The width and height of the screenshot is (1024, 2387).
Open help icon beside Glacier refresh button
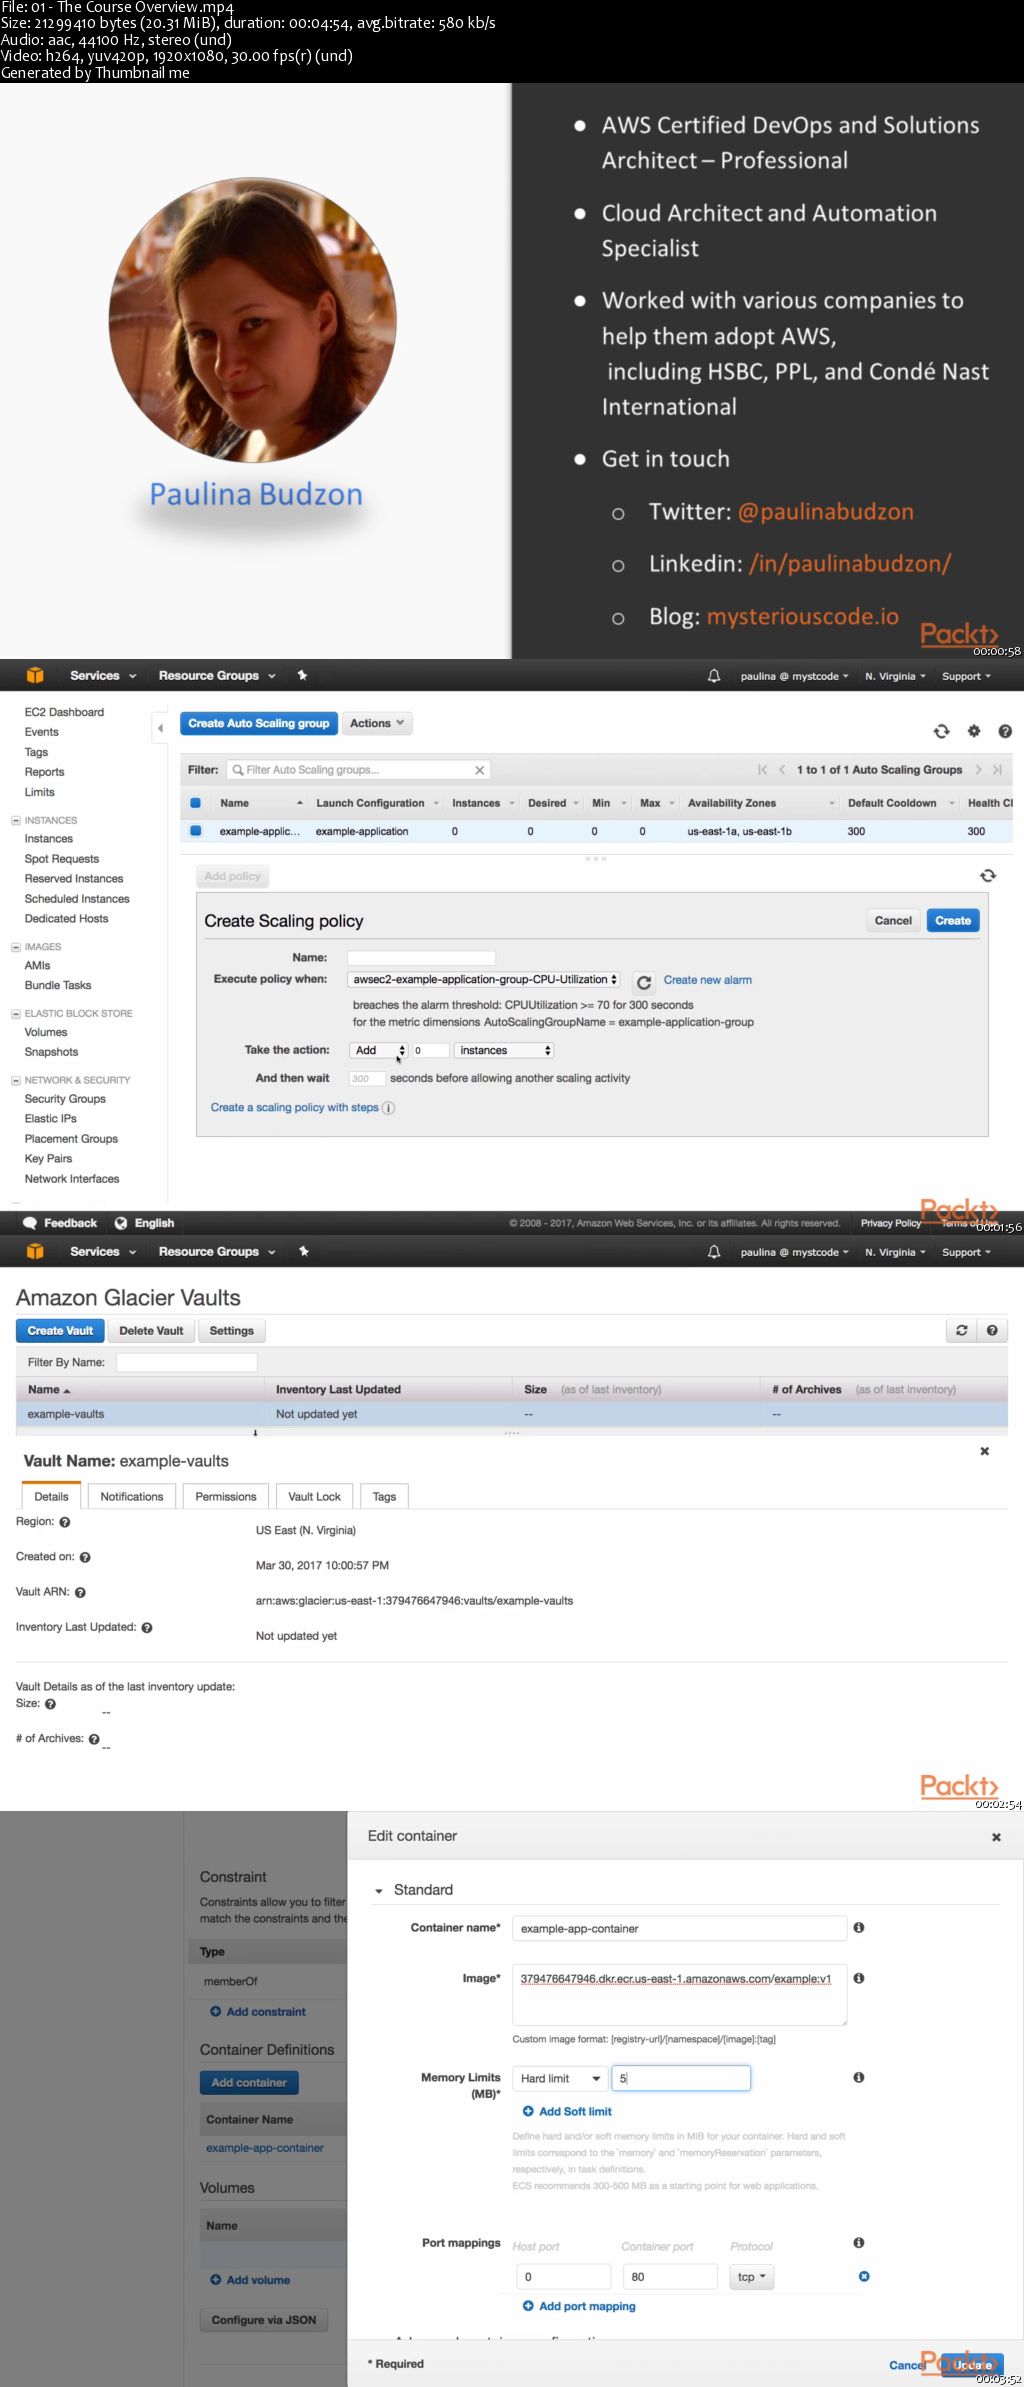(992, 1330)
